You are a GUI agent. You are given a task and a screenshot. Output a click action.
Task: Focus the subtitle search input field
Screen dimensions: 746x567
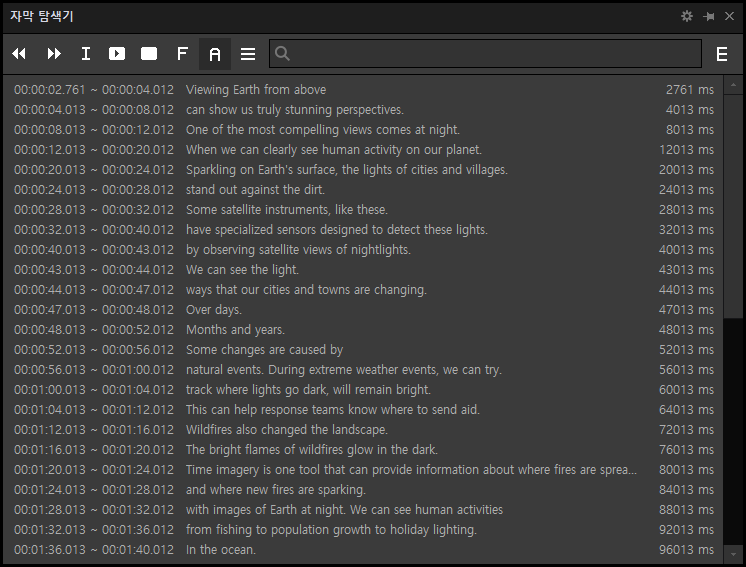(x=485, y=53)
